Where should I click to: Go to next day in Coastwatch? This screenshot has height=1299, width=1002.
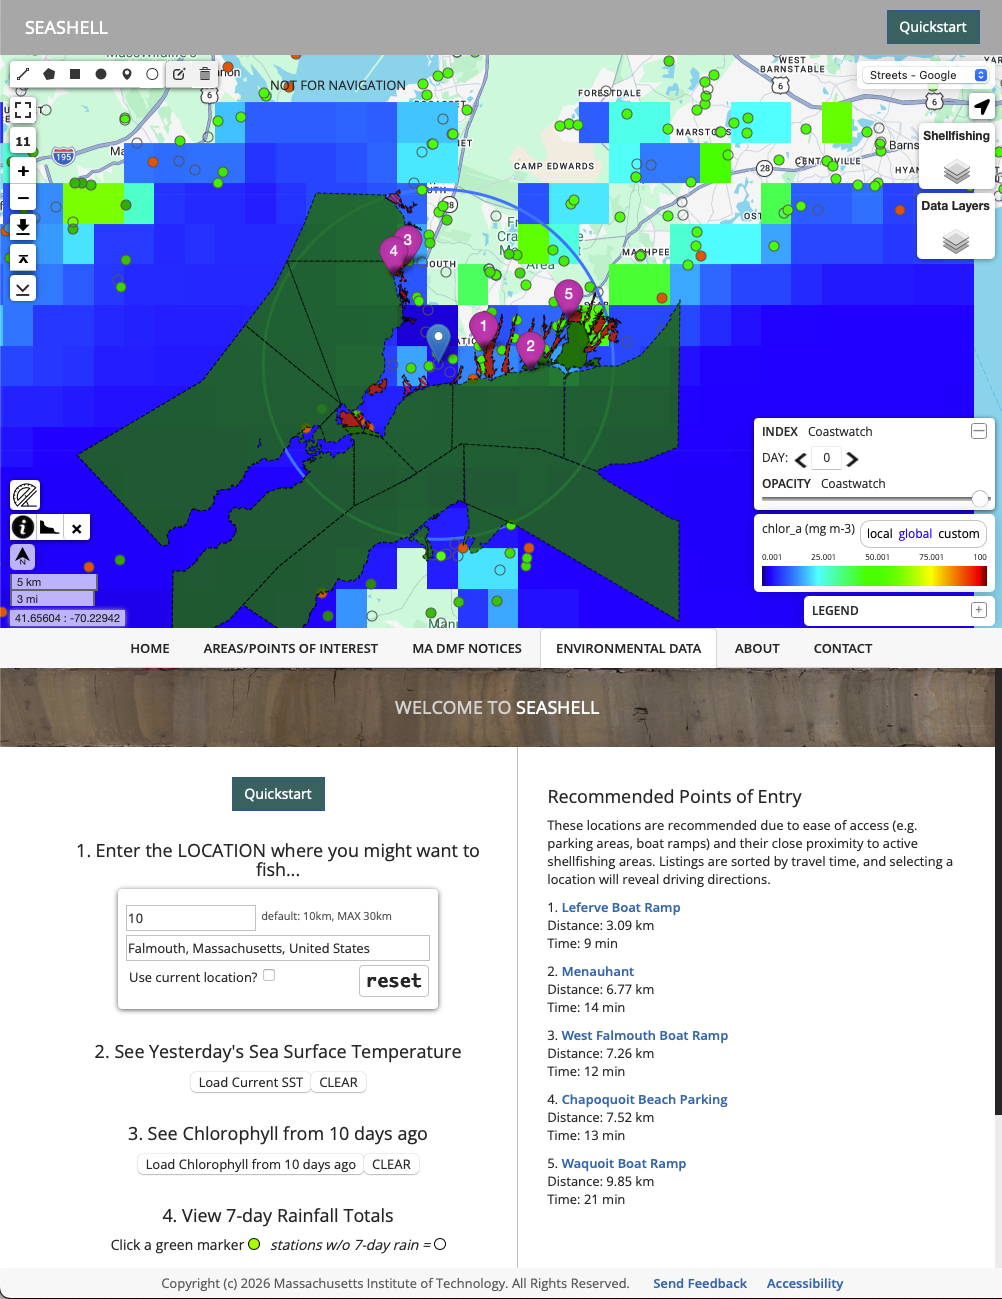[x=852, y=459]
